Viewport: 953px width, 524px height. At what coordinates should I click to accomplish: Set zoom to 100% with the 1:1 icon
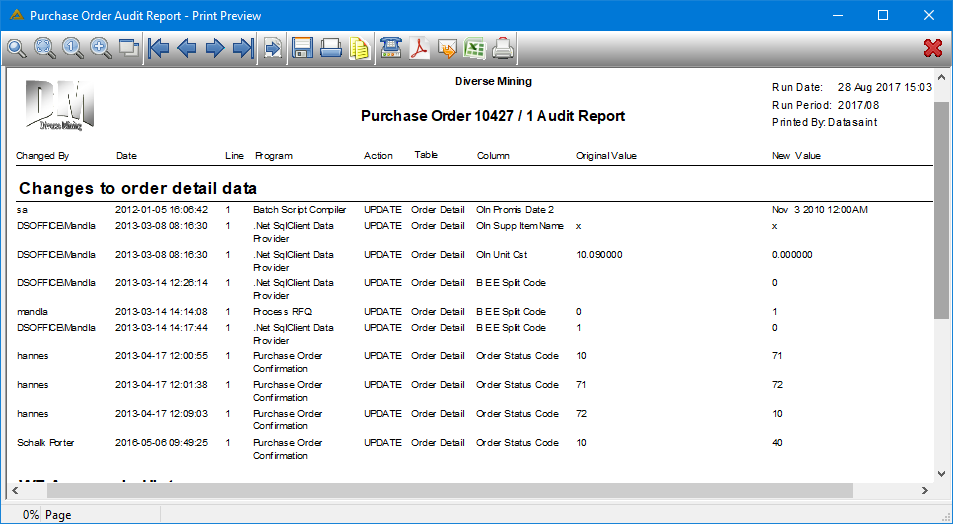click(73, 49)
